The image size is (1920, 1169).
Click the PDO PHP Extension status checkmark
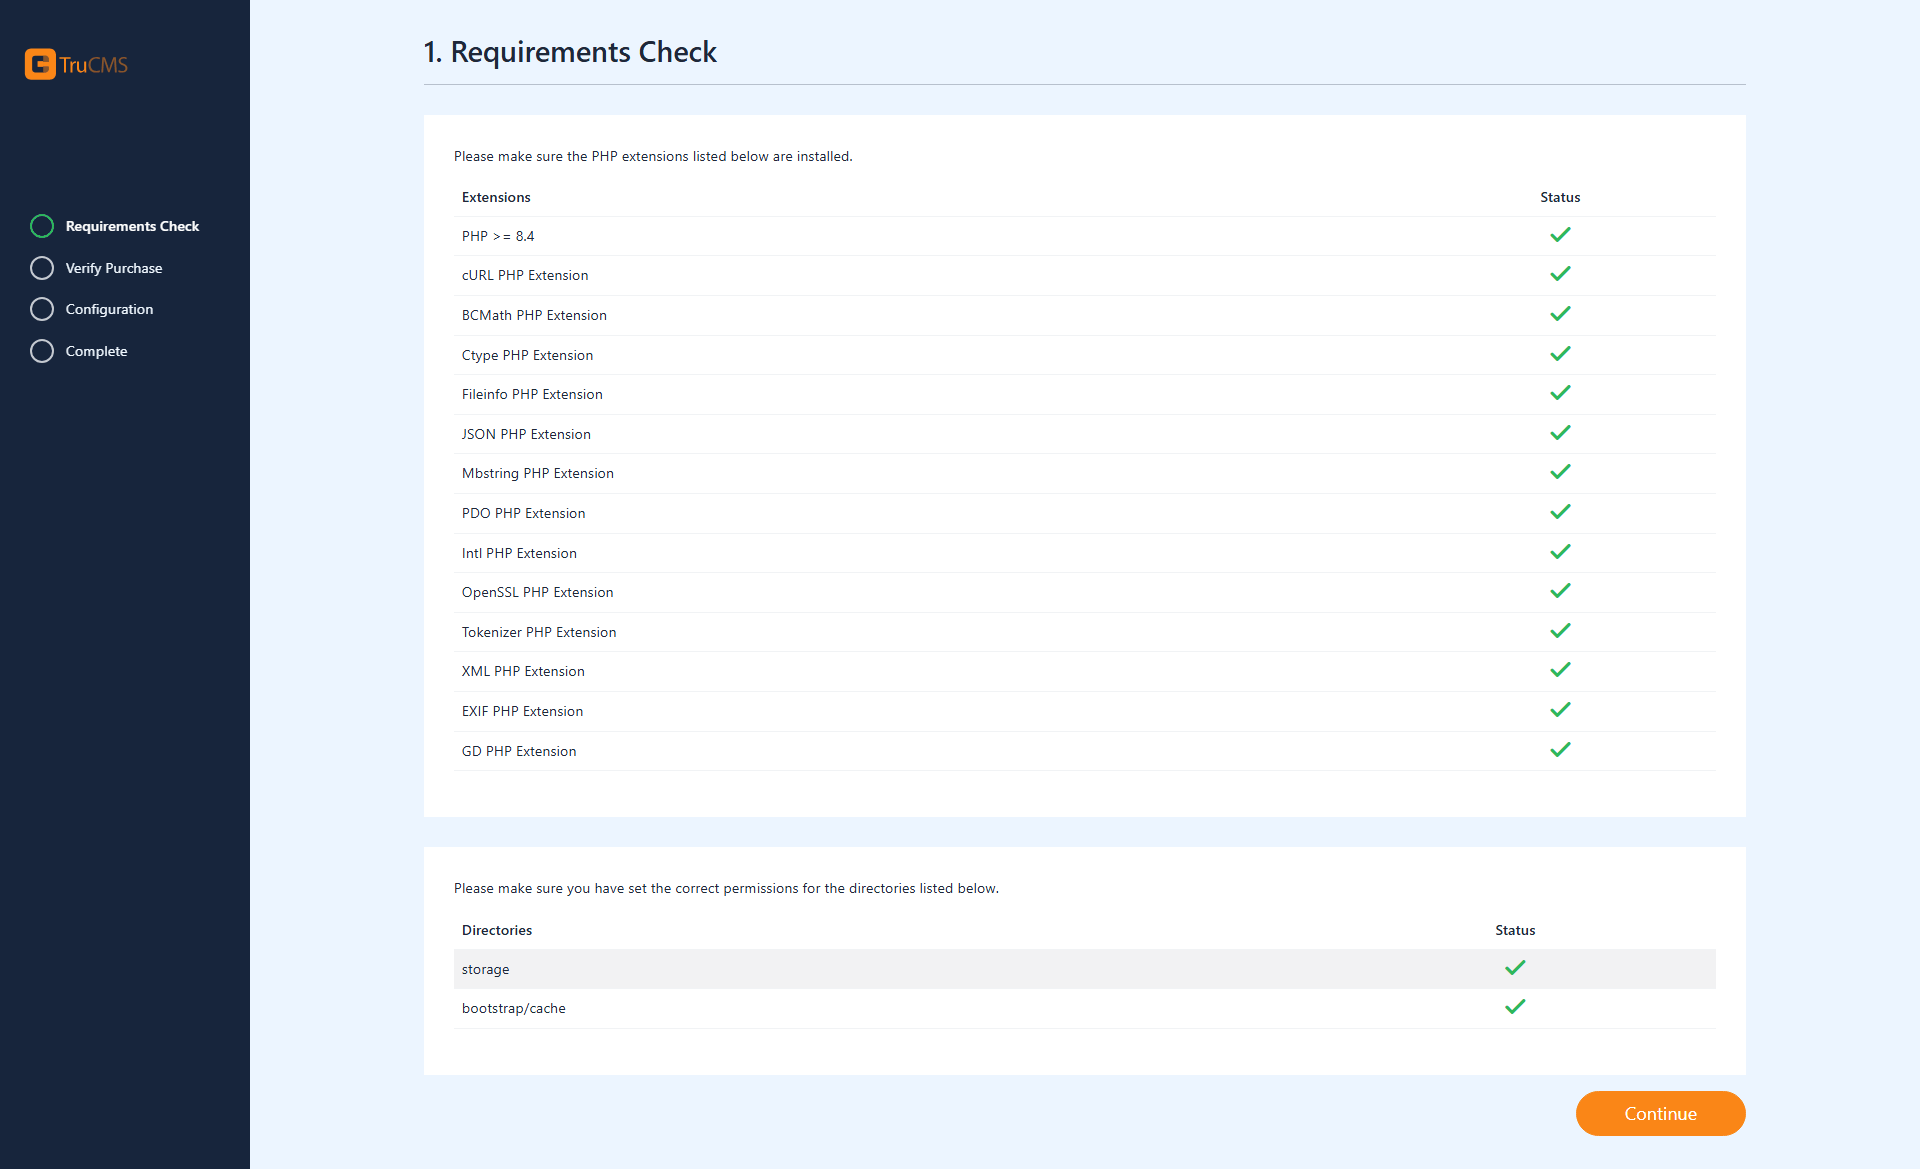1560,512
